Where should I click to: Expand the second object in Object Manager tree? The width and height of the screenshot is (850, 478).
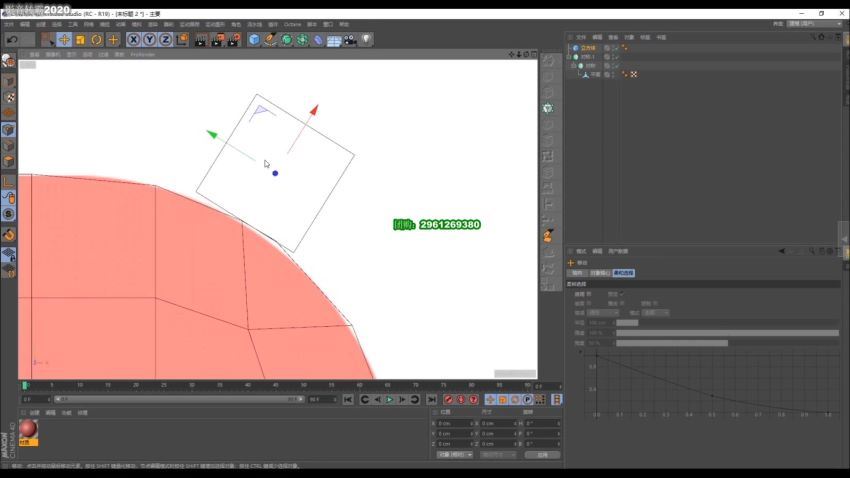(570, 56)
